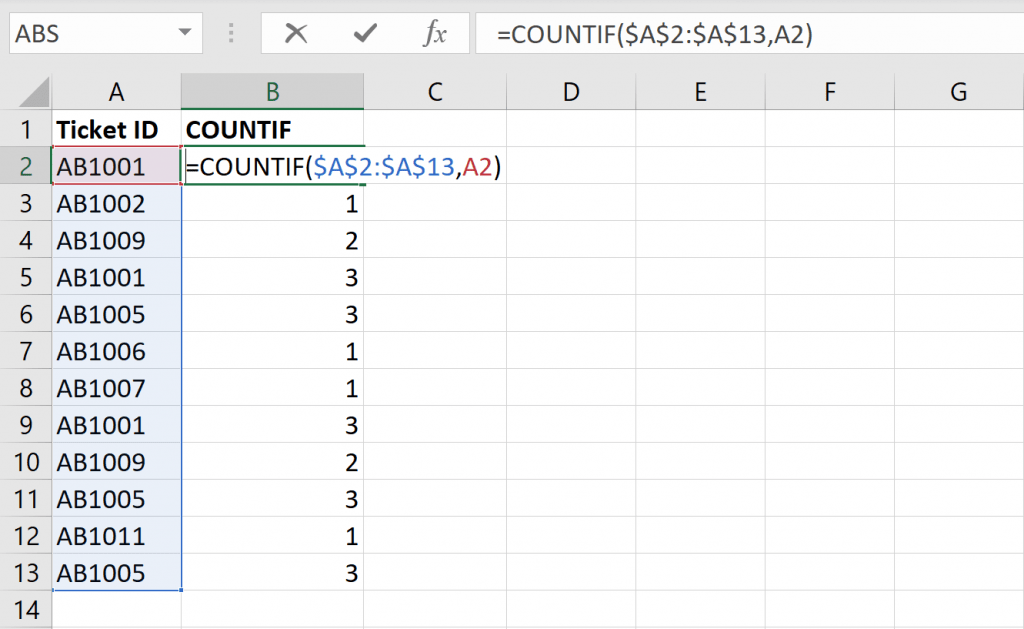This screenshot has width=1024, height=629.
Task: Click cell A2 containing AB1001
Action: 116,167
